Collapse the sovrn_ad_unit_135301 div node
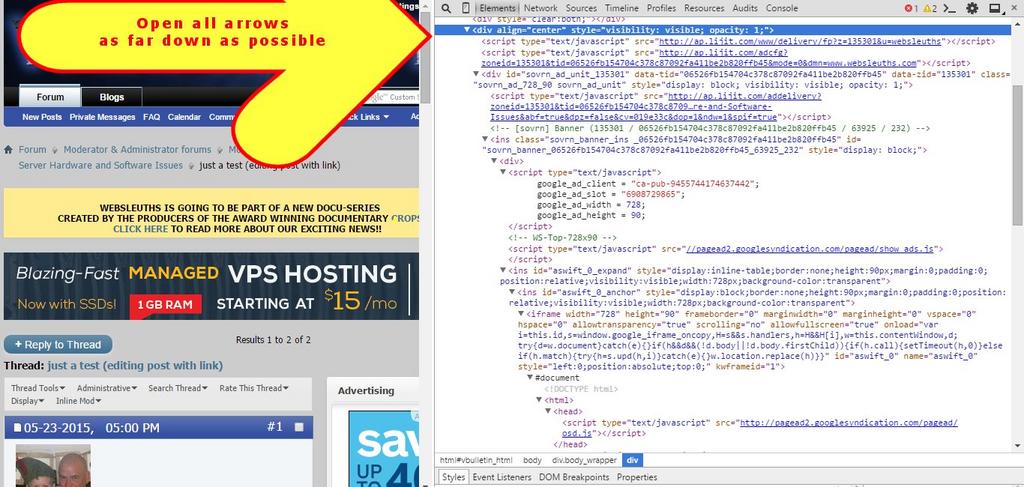Viewport: 1024px width, 487px height. click(477, 74)
